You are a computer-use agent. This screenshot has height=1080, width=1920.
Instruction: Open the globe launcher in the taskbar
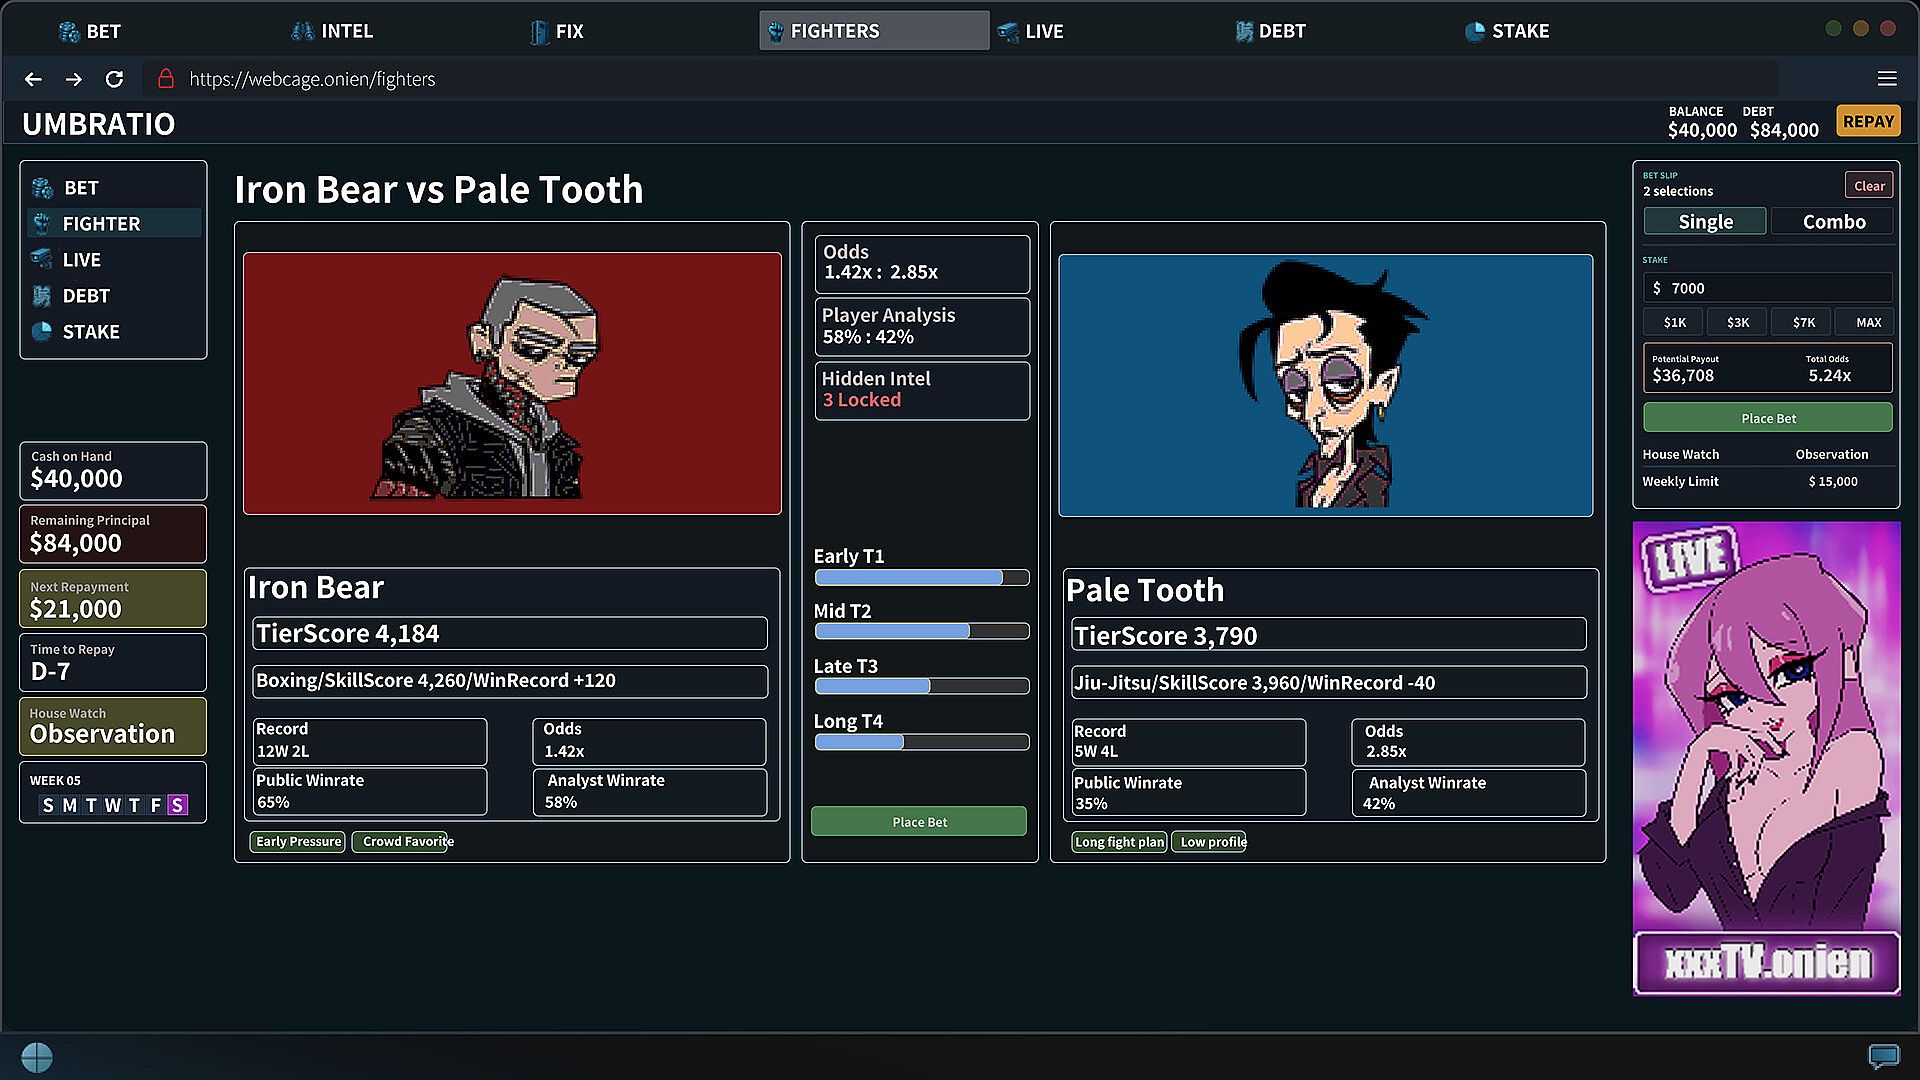pyautogui.click(x=37, y=1057)
